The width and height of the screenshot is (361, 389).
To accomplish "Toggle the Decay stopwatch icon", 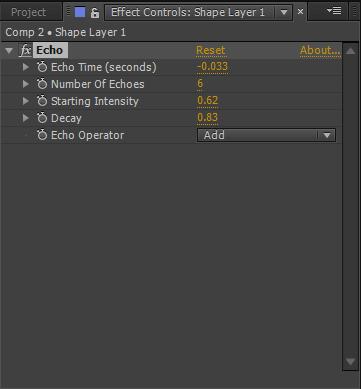I will [x=42, y=118].
